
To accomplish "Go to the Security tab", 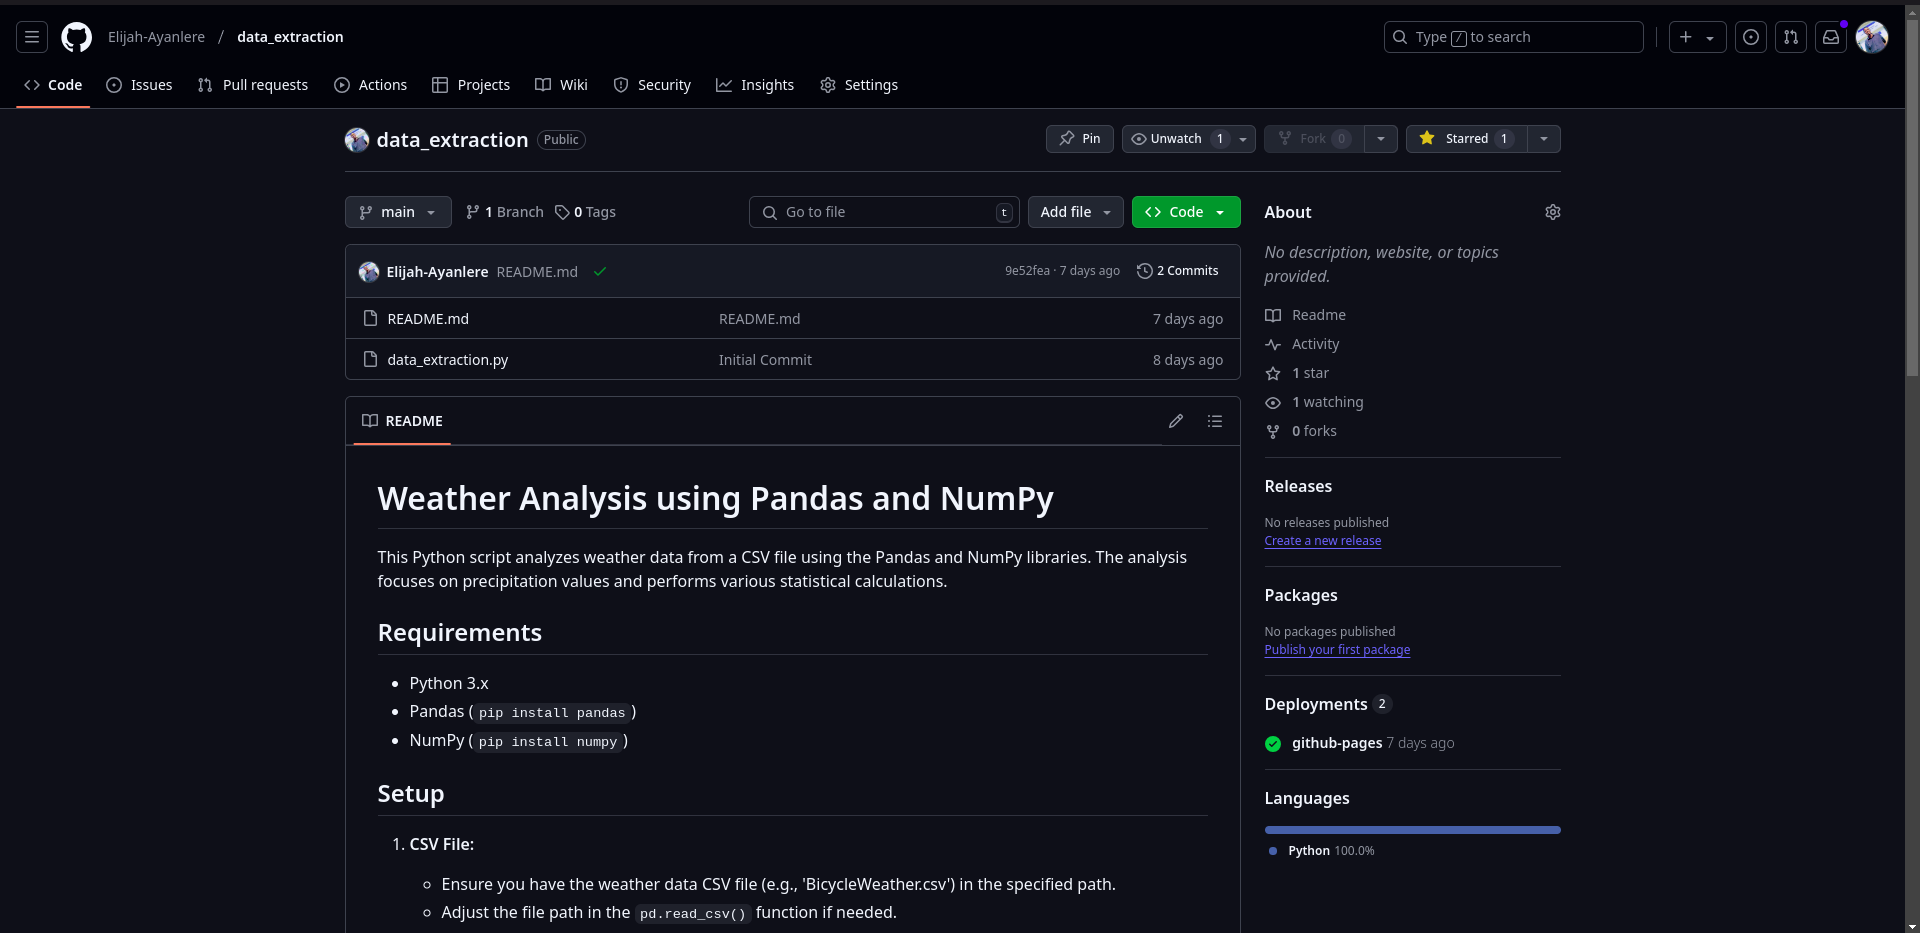I will point(652,85).
